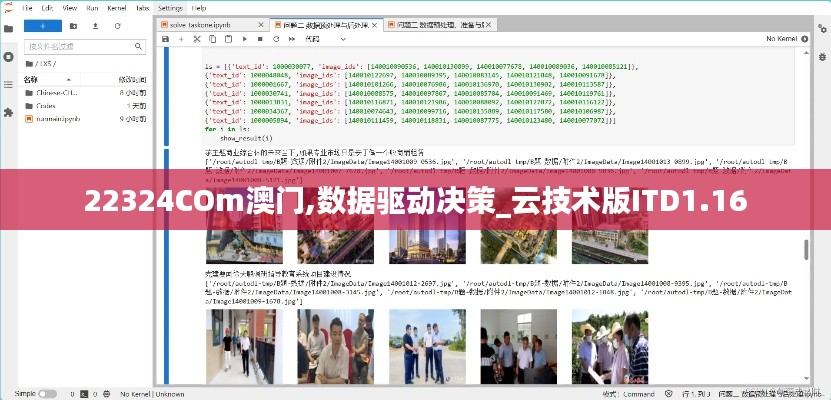
Task: Interrupt the kernel with stop icon
Action: tap(260, 39)
